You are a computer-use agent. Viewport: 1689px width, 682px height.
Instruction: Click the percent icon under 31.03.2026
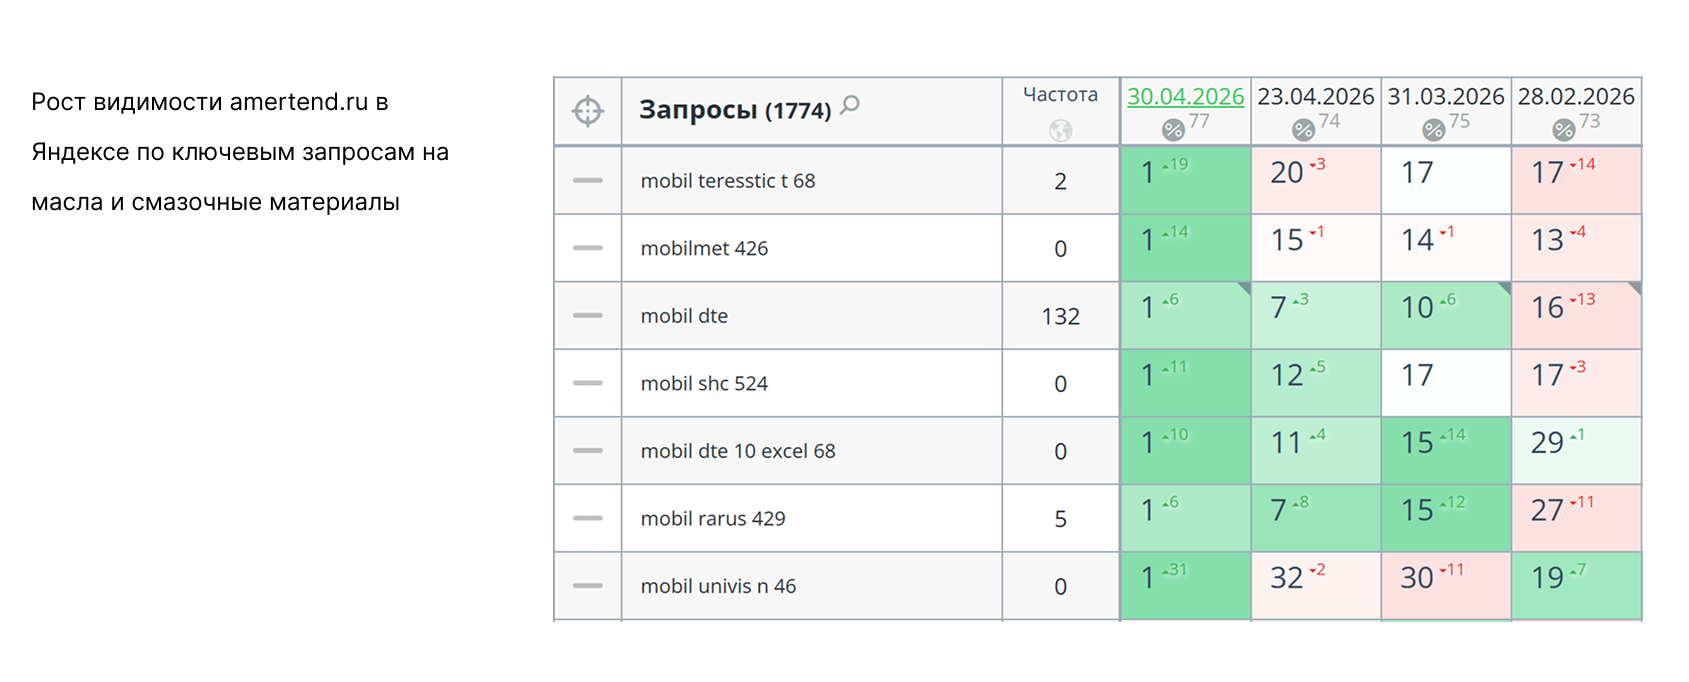coord(1434,130)
